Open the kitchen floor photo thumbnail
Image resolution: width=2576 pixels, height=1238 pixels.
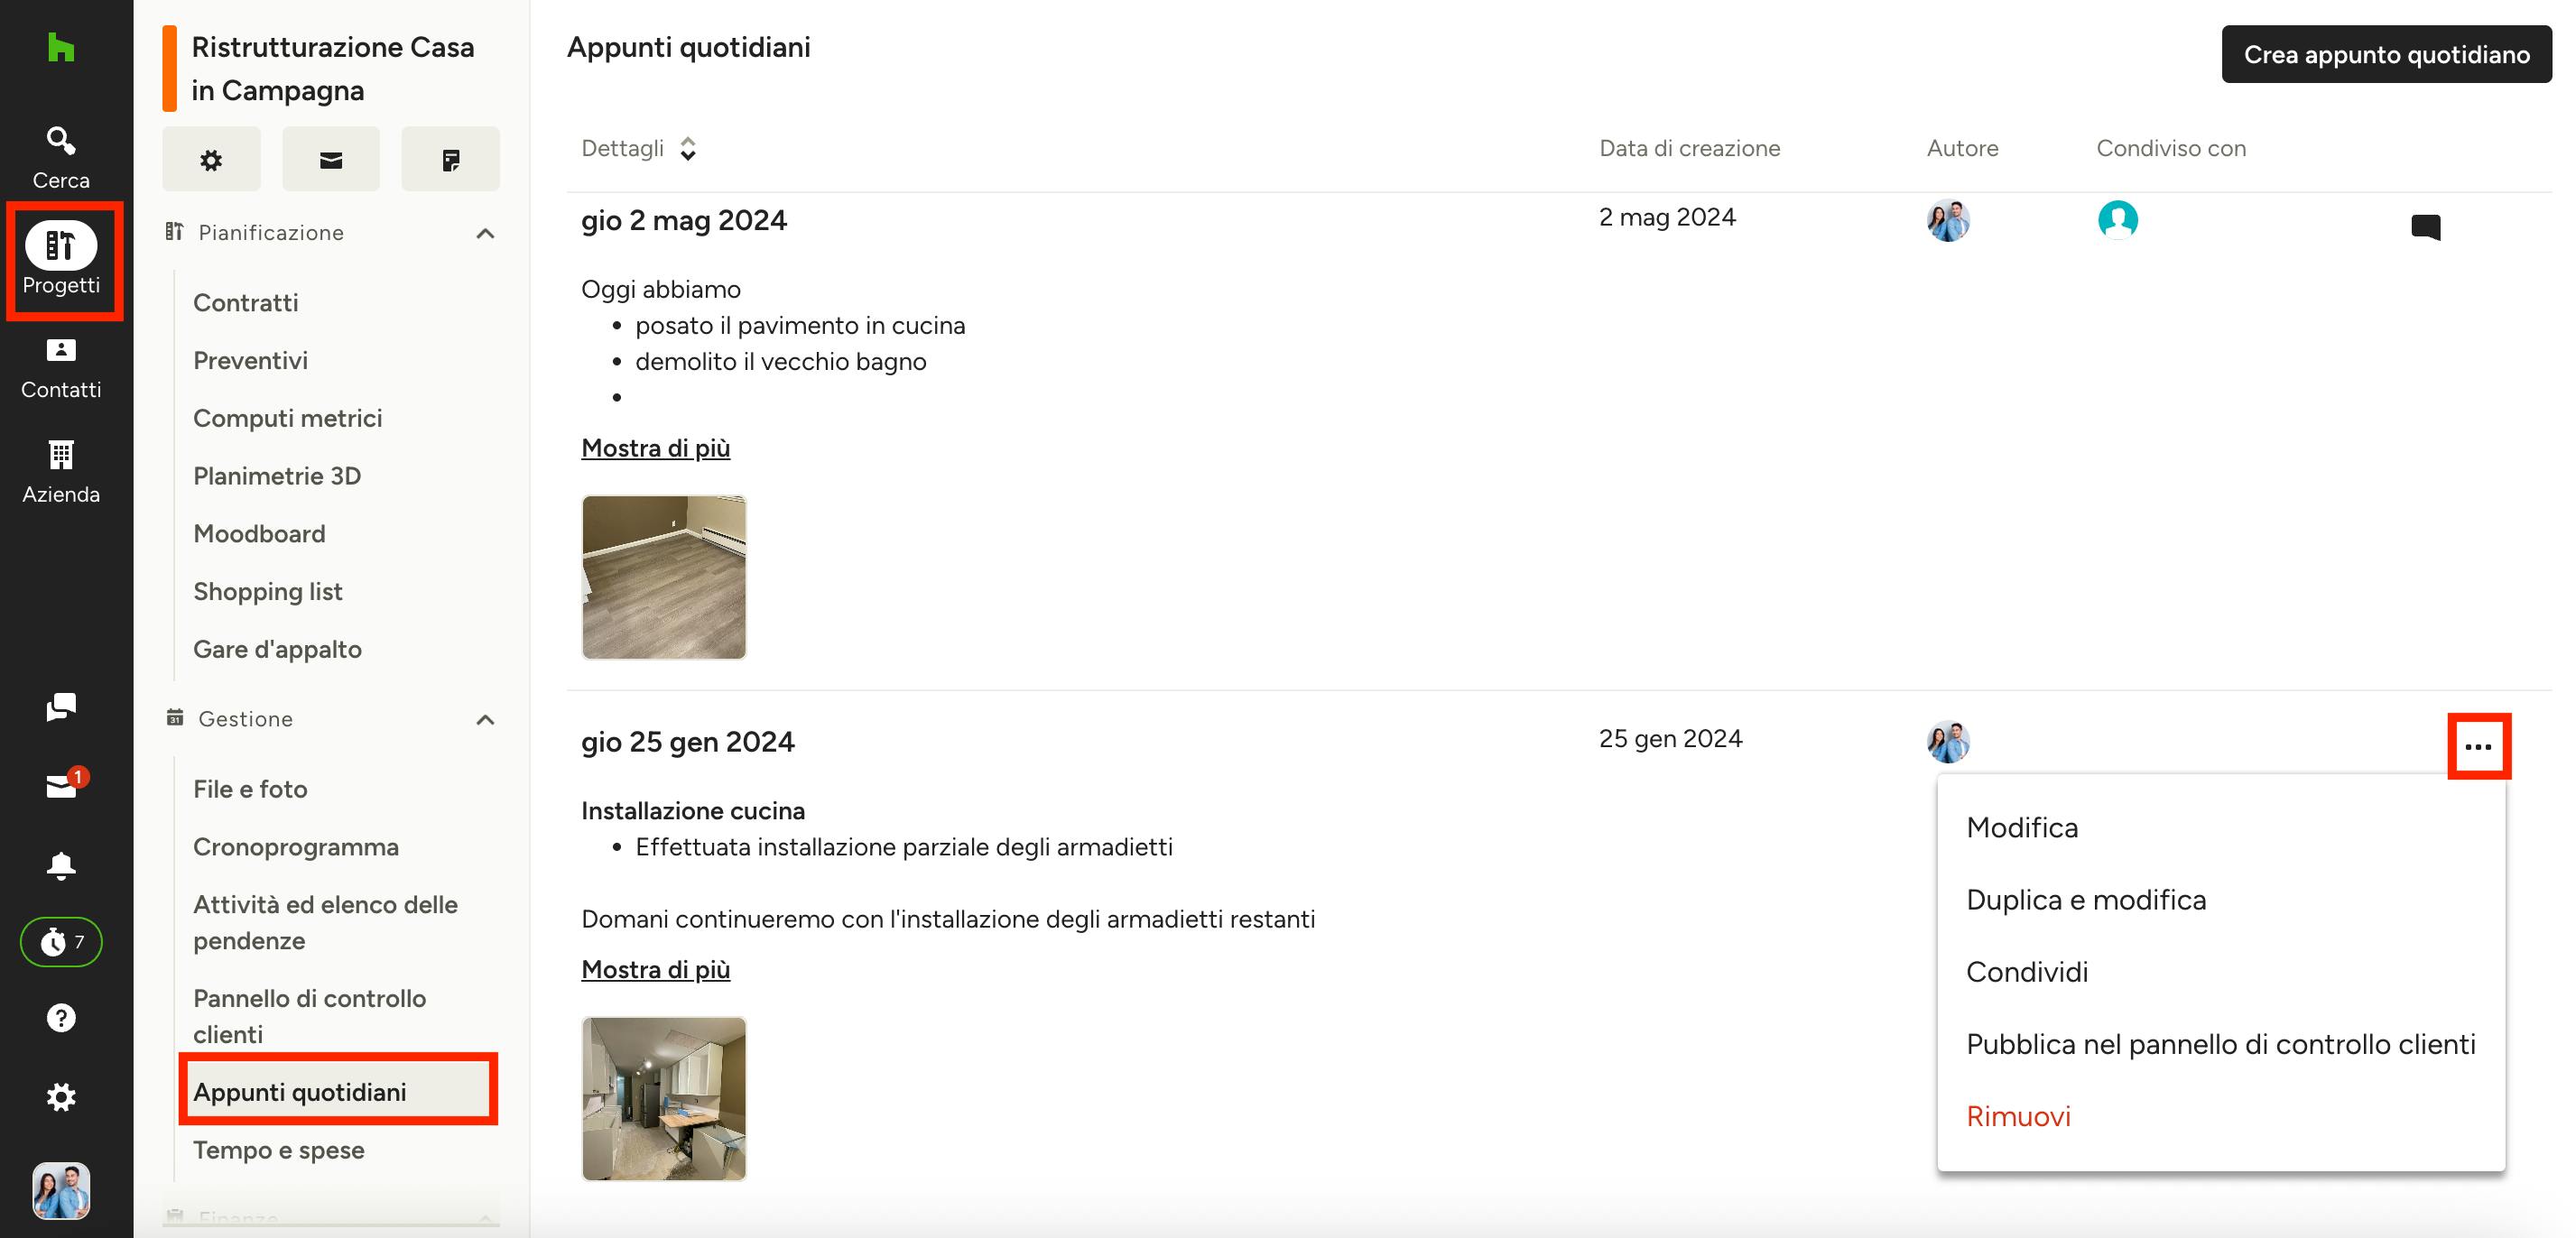tap(664, 577)
